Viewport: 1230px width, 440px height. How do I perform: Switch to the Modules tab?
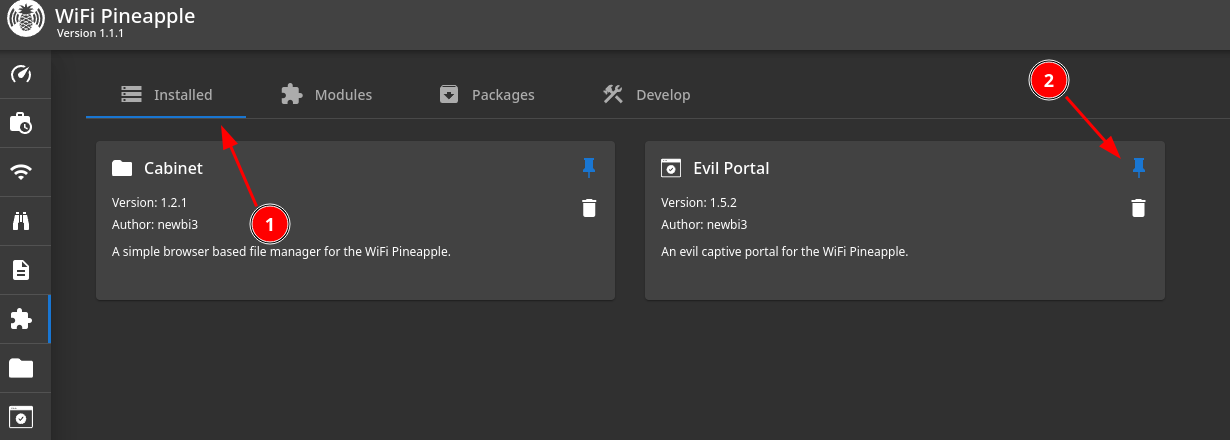coord(326,95)
